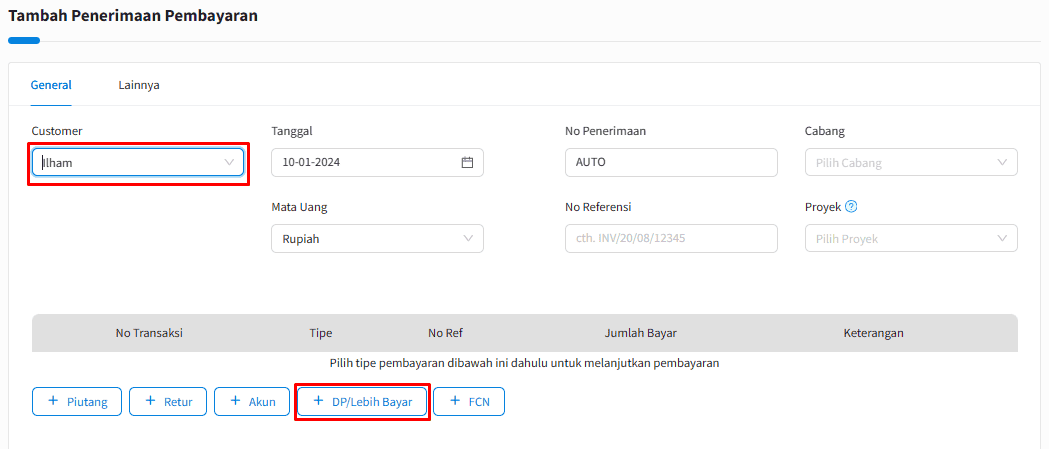Open the Mata Uang Rupiah dropdown
1049x449 pixels.
(377, 238)
